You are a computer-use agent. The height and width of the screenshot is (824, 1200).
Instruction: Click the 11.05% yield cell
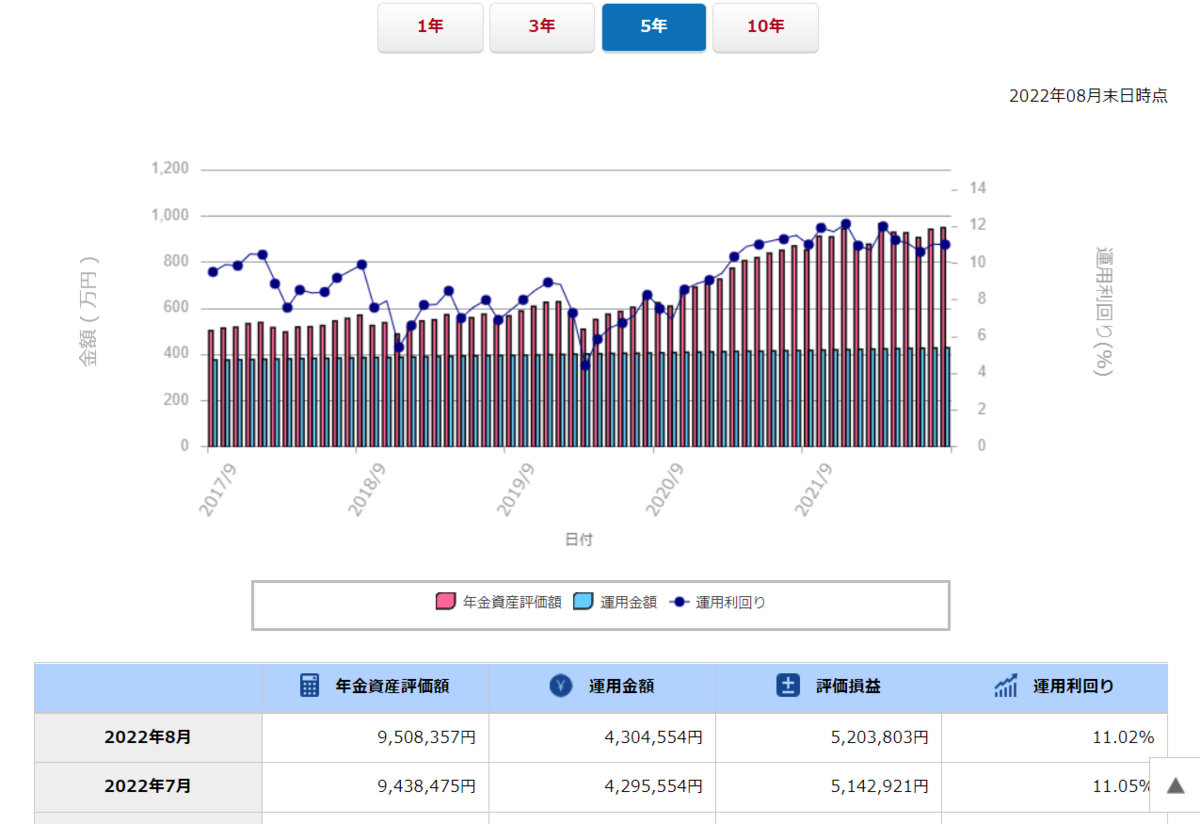click(x=1054, y=787)
